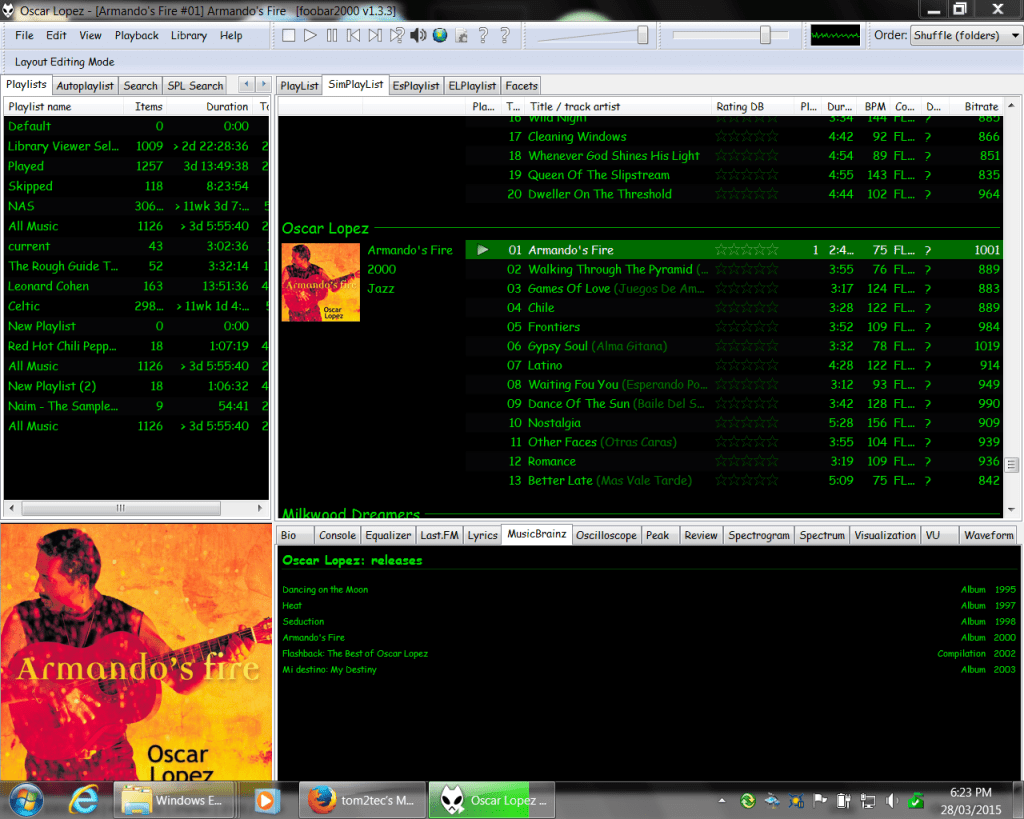Show hidden system tray icons arrow

pos(723,801)
